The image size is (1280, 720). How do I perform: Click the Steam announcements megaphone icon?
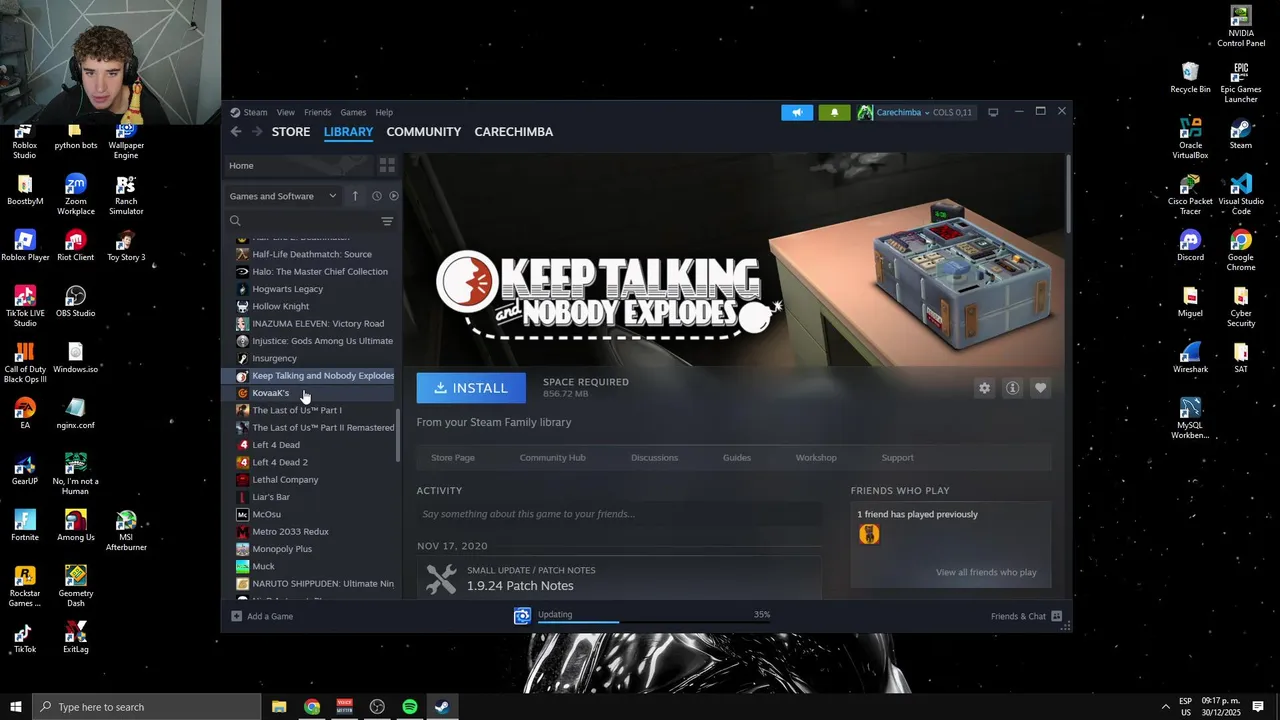pos(797,112)
